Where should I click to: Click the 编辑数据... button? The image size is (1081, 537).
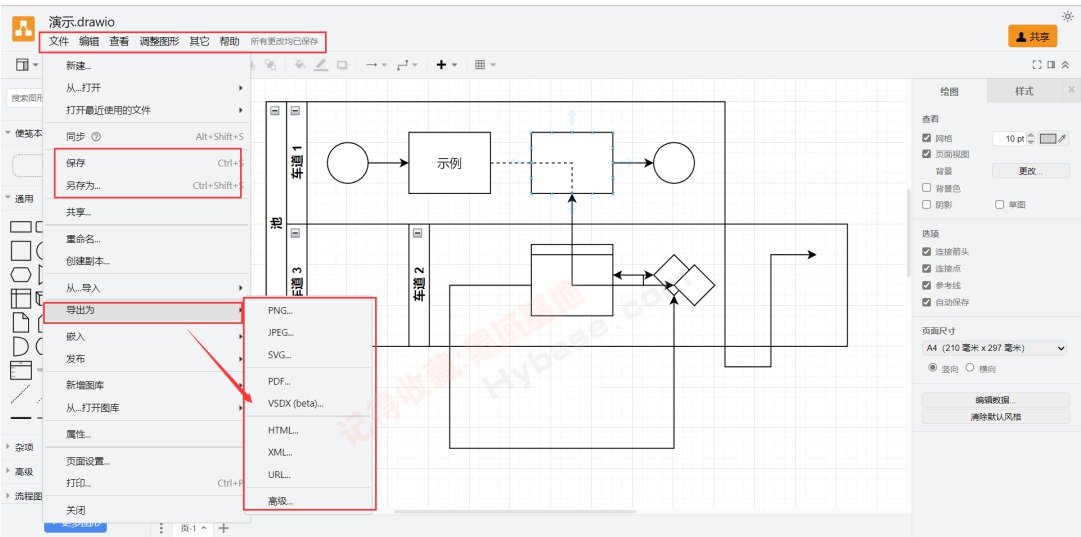coord(996,400)
